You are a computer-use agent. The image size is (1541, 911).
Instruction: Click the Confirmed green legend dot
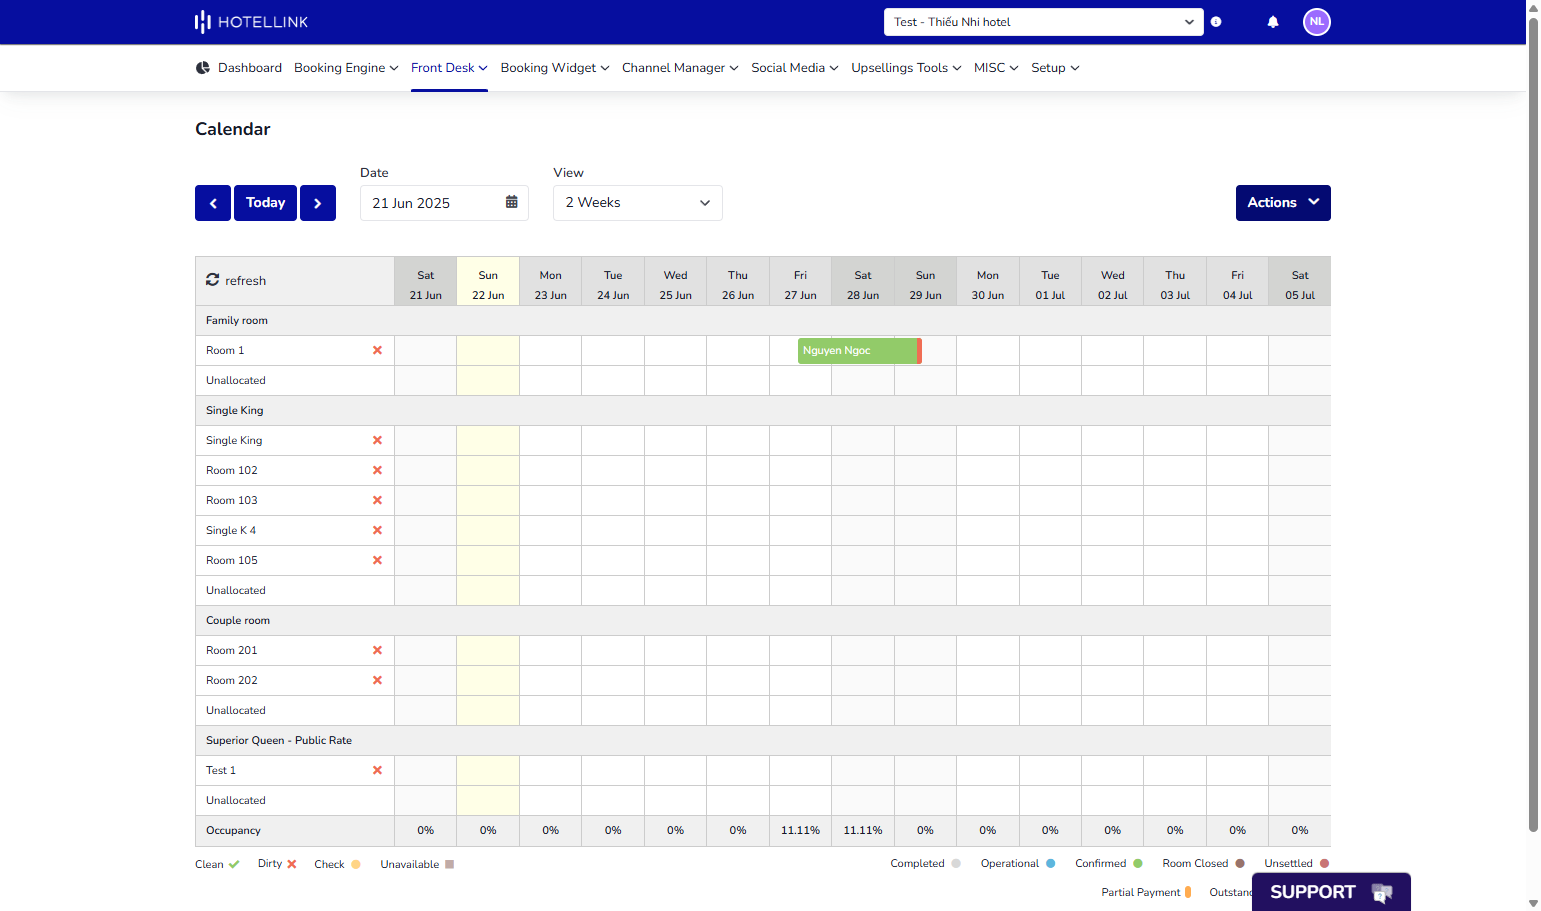(1137, 863)
